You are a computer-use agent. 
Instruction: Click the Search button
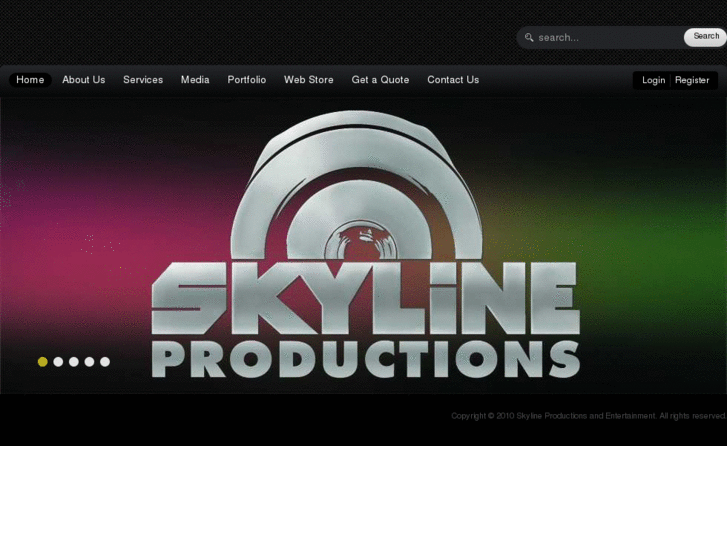(x=706, y=37)
